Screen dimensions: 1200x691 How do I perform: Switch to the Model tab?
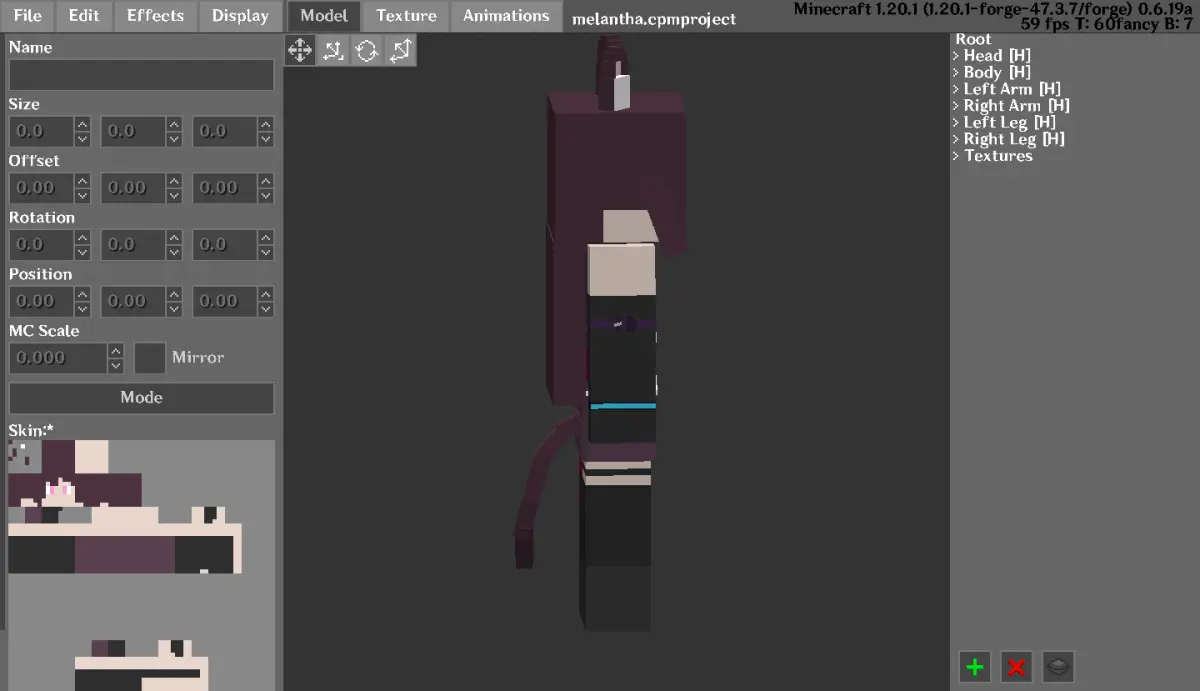point(324,16)
